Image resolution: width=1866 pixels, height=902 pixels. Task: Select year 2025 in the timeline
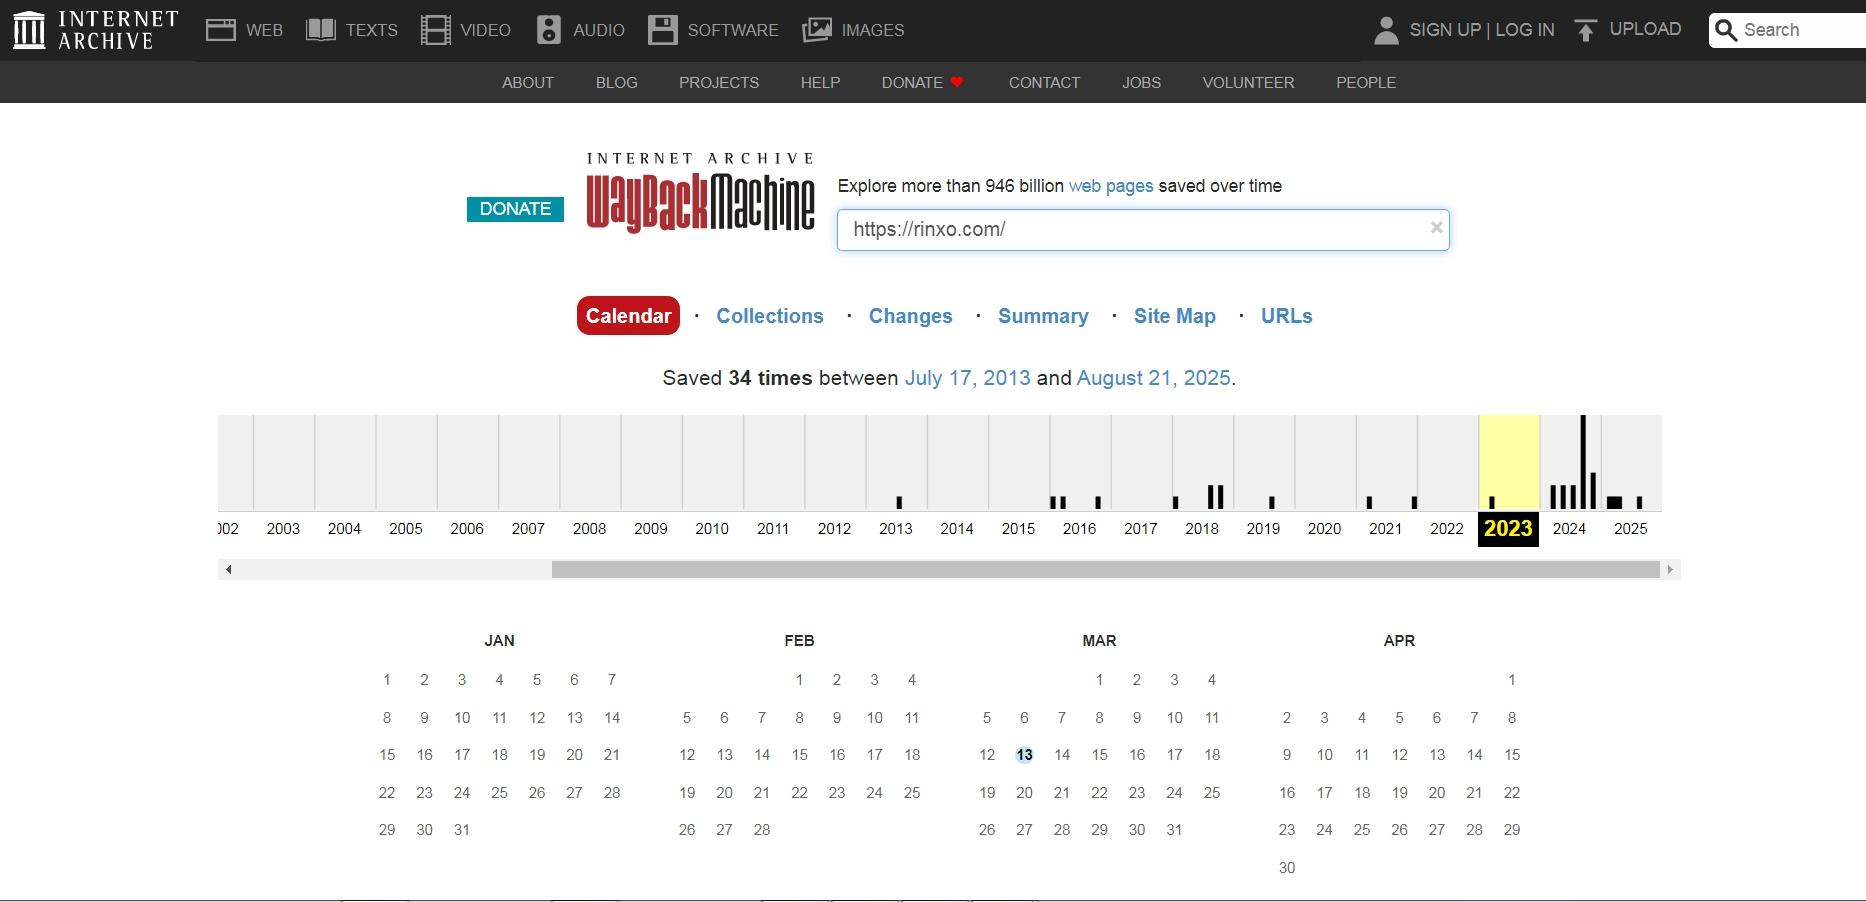(x=1631, y=528)
